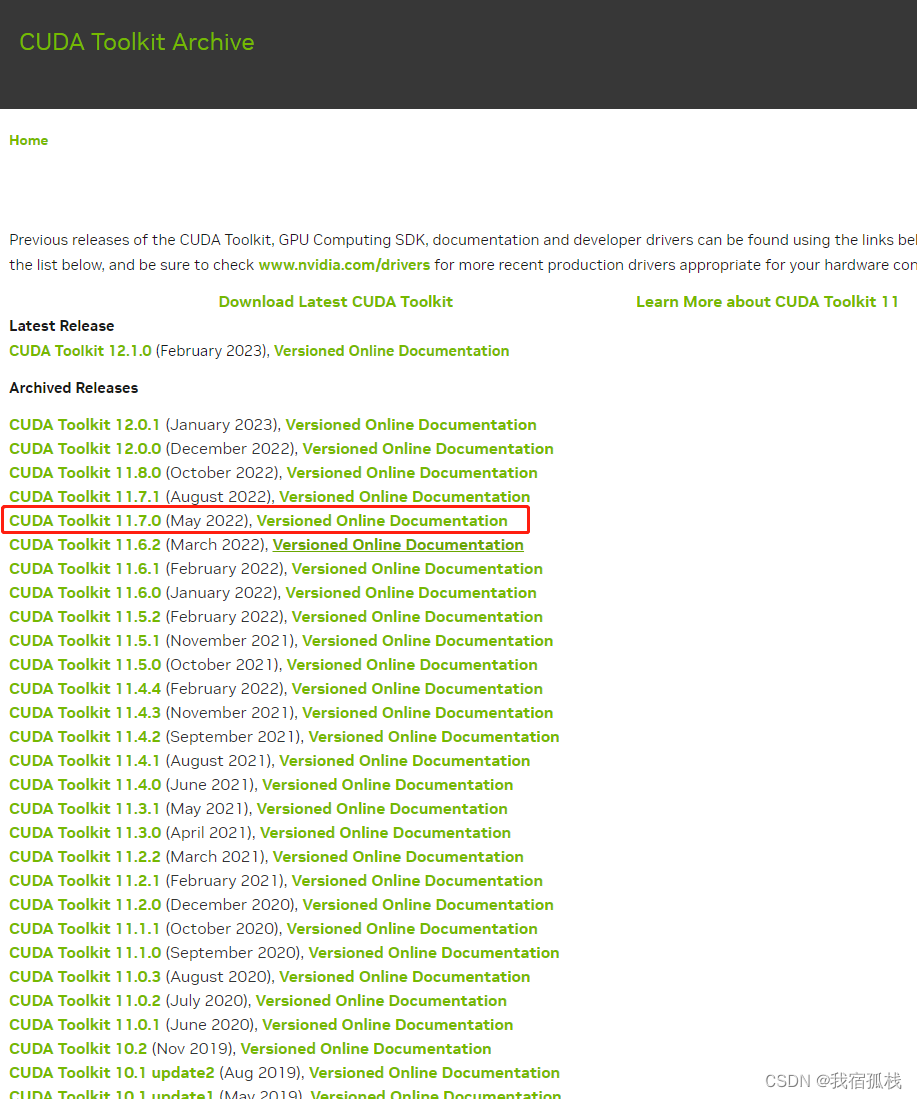The width and height of the screenshot is (917, 1099).
Task: Open CUDA Toolkit 10.2 link
Action: coord(79,1049)
